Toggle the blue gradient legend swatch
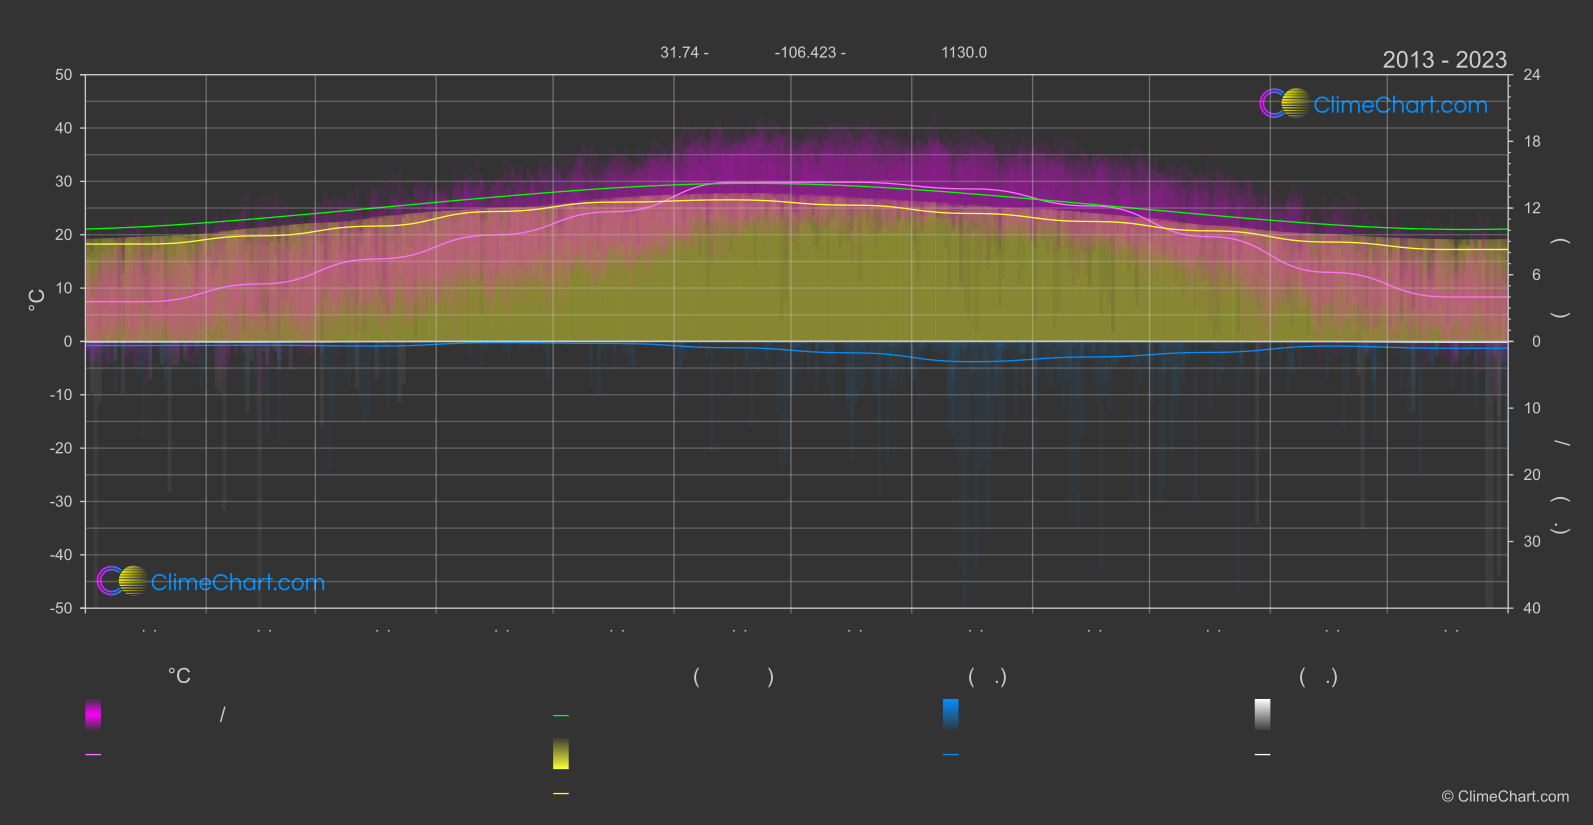Image resolution: width=1593 pixels, height=825 pixels. [x=951, y=714]
